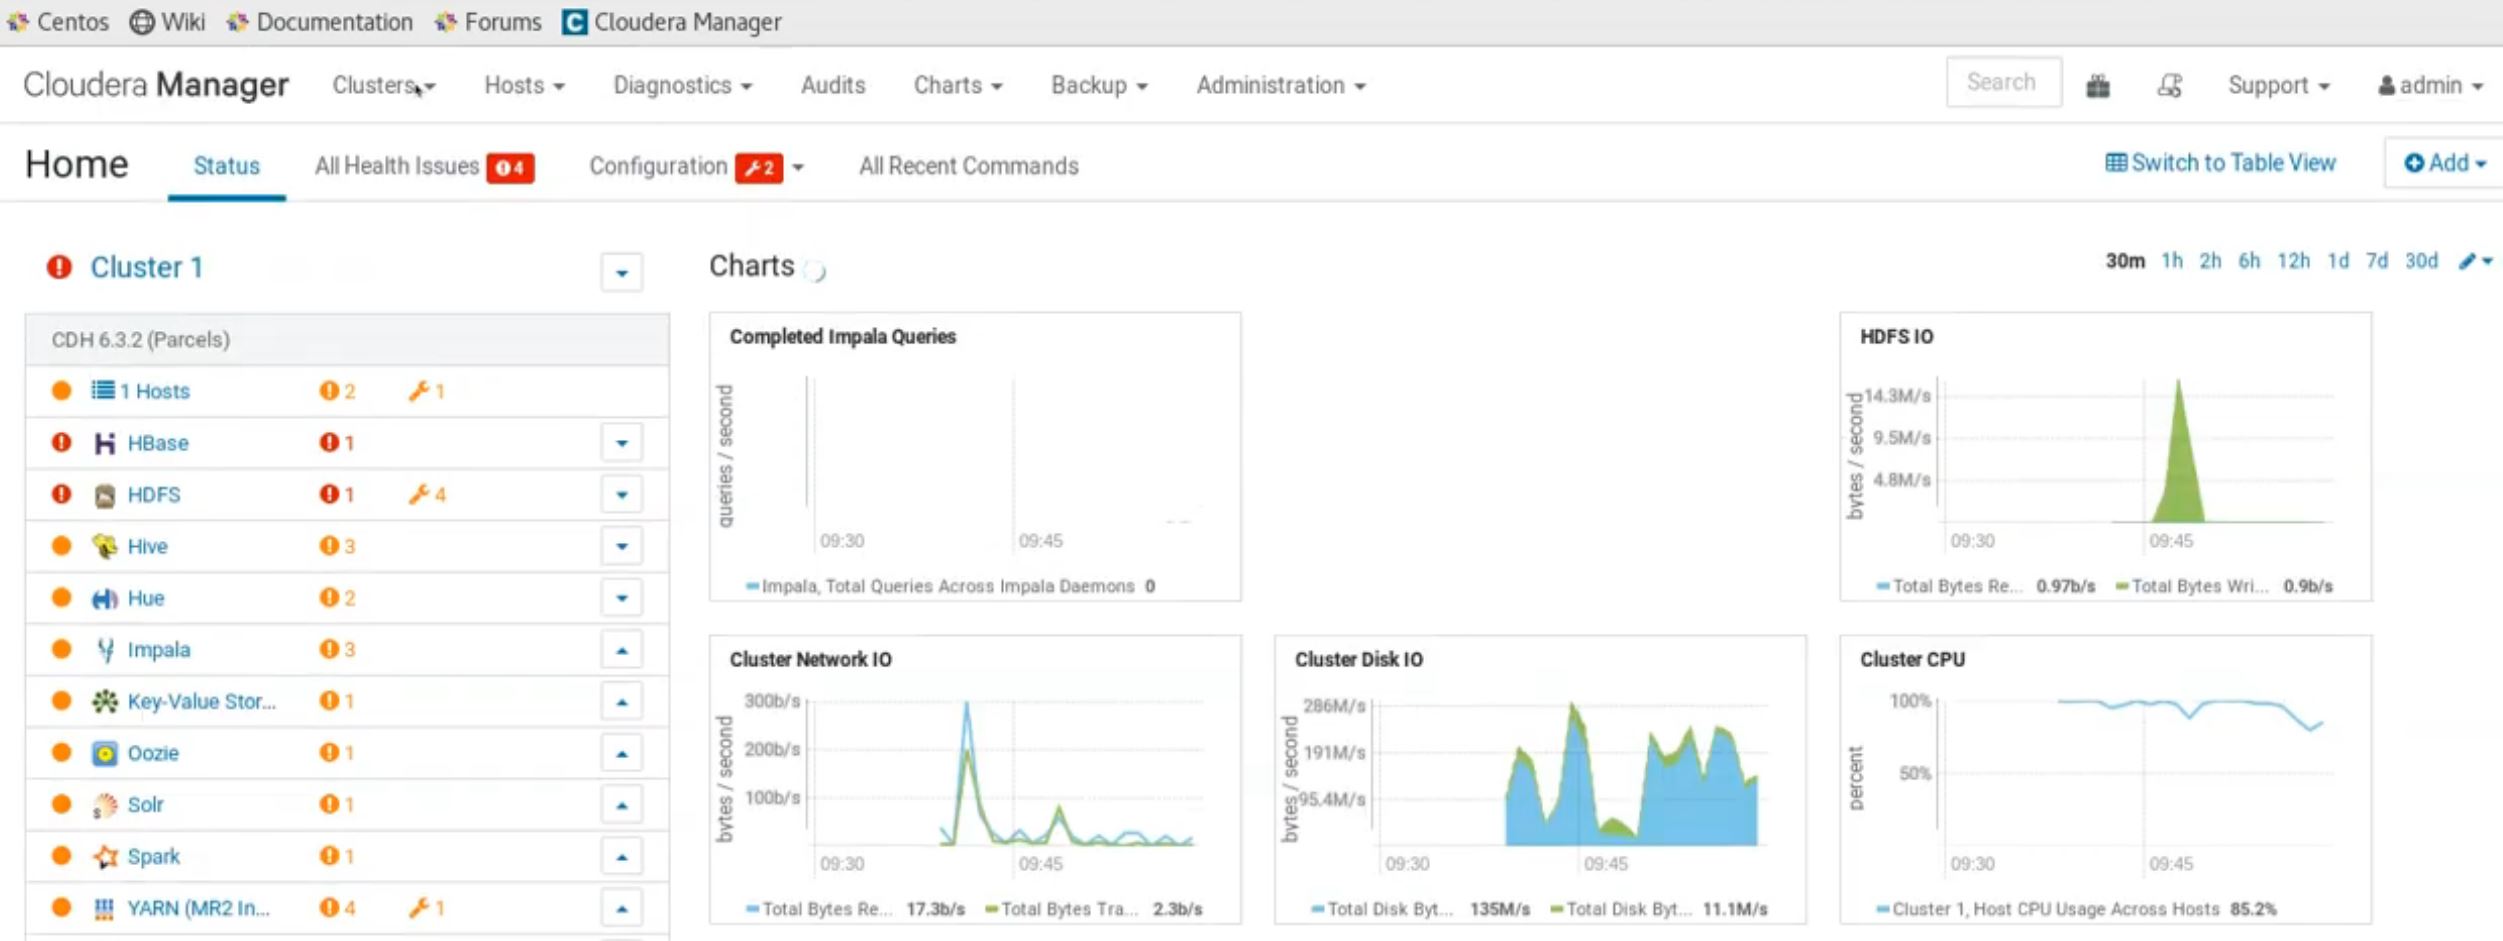
Task: Open the Backup menu
Action: (1098, 86)
